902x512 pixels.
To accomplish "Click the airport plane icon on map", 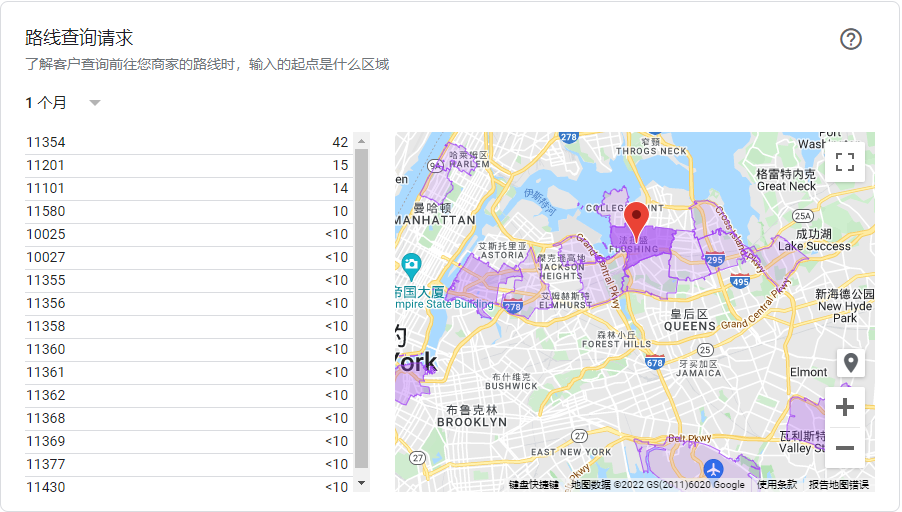I will [713, 469].
